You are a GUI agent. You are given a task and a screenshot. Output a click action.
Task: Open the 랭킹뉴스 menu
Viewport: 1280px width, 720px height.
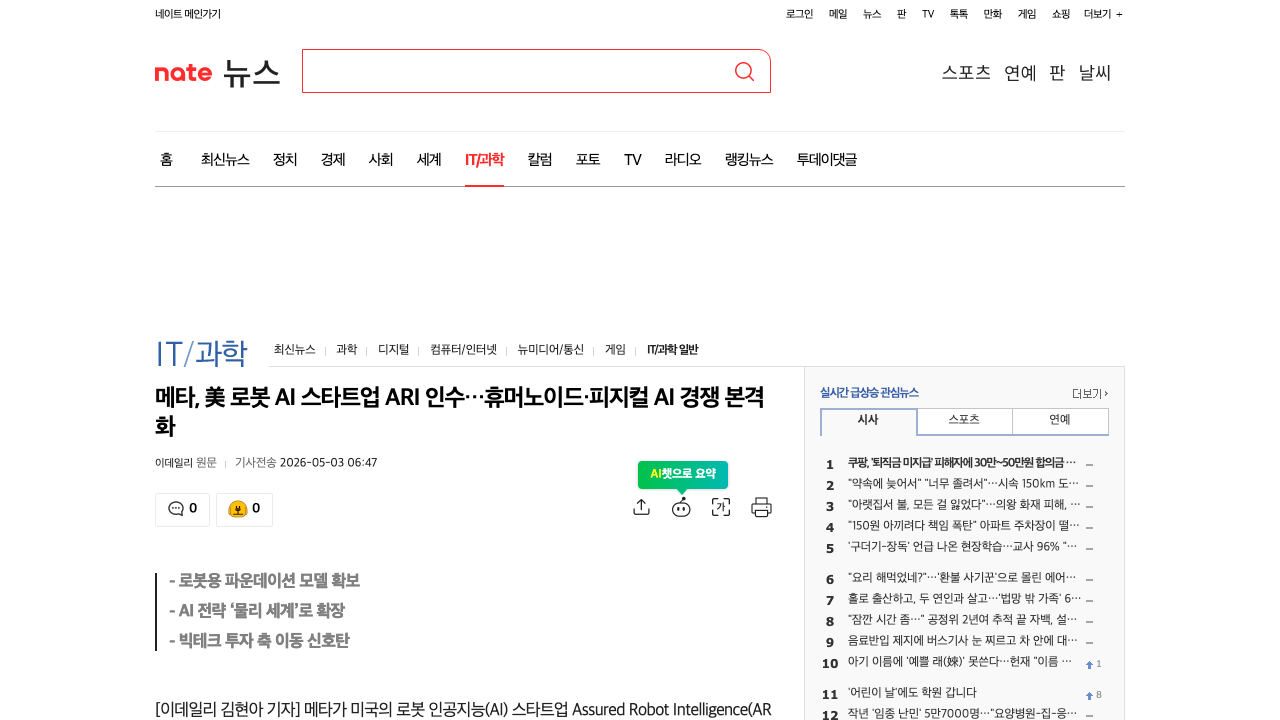tap(749, 159)
